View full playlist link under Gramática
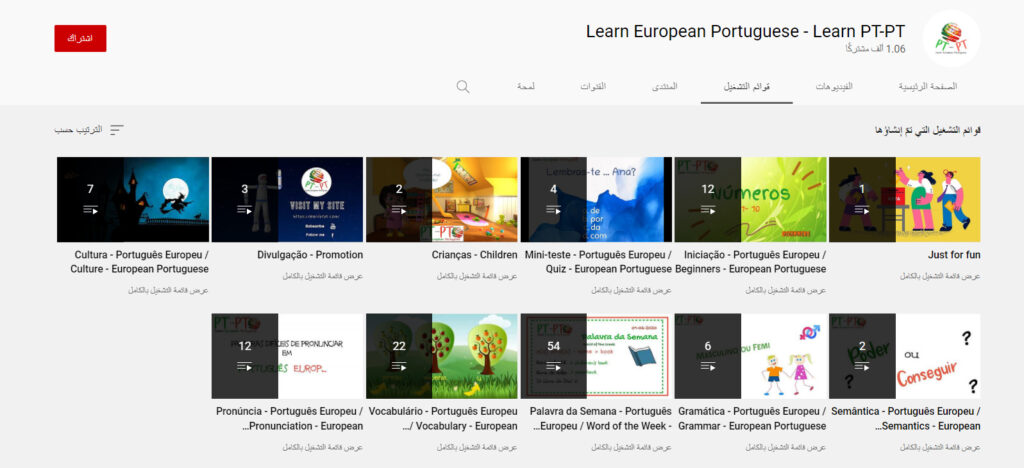Screen dimensions: 1024x468 click(x=786, y=448)
